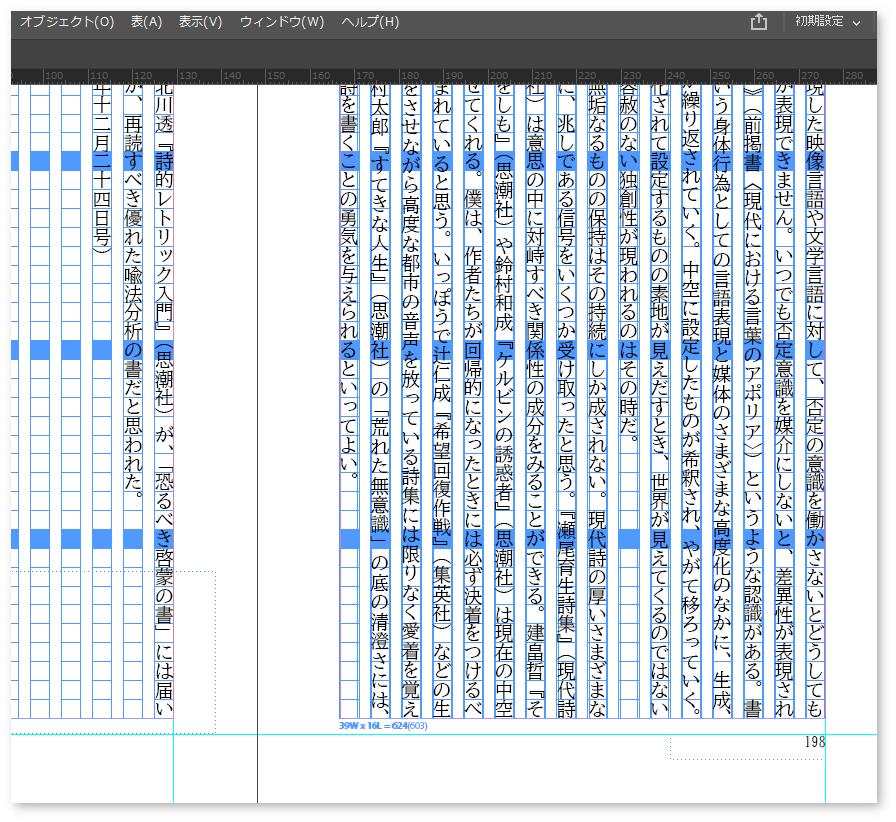The width and height of the screenshot is (896, 822).
Task: Click the horizontal ruler at the 100 mark
Action: click(54, 76)
